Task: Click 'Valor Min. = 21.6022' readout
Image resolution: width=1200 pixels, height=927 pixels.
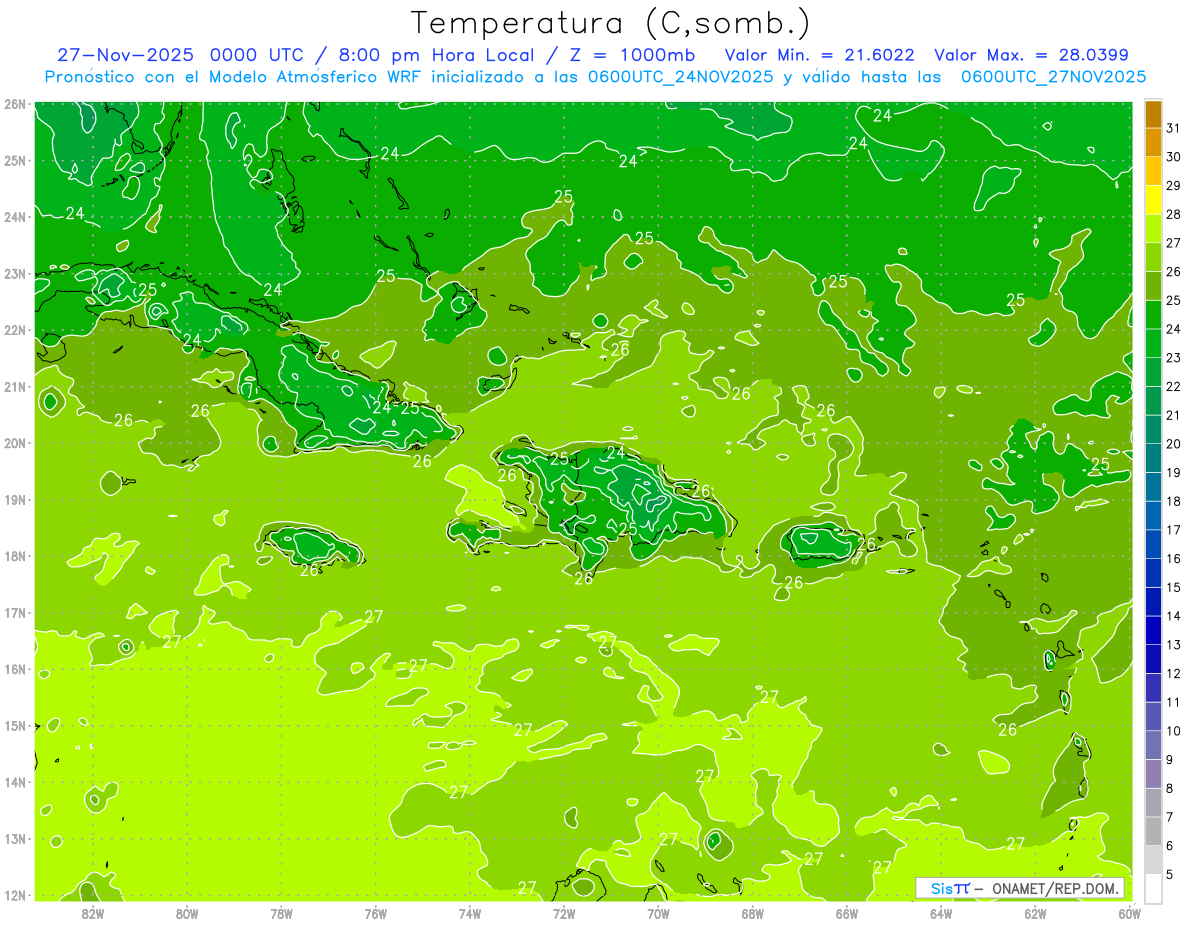Action: click(820, 55)
